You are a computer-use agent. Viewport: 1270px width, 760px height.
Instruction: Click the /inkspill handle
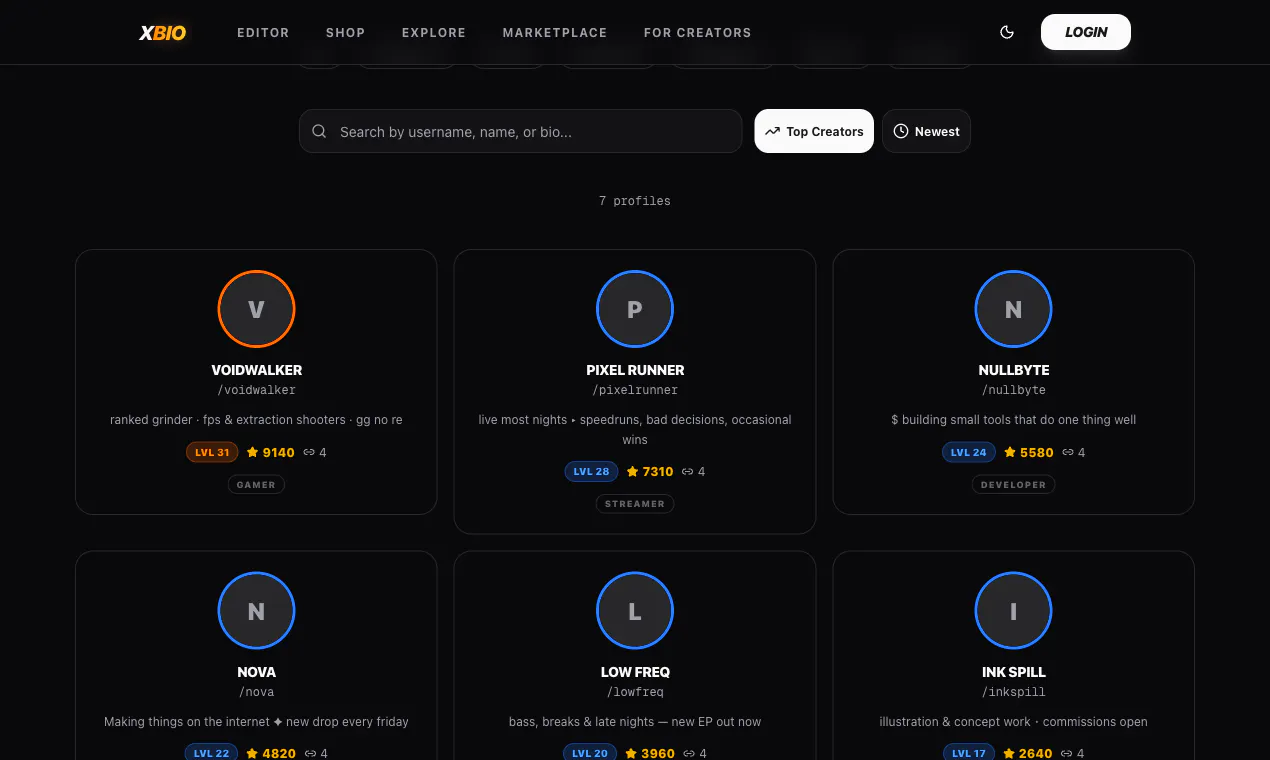(1014, 692)
